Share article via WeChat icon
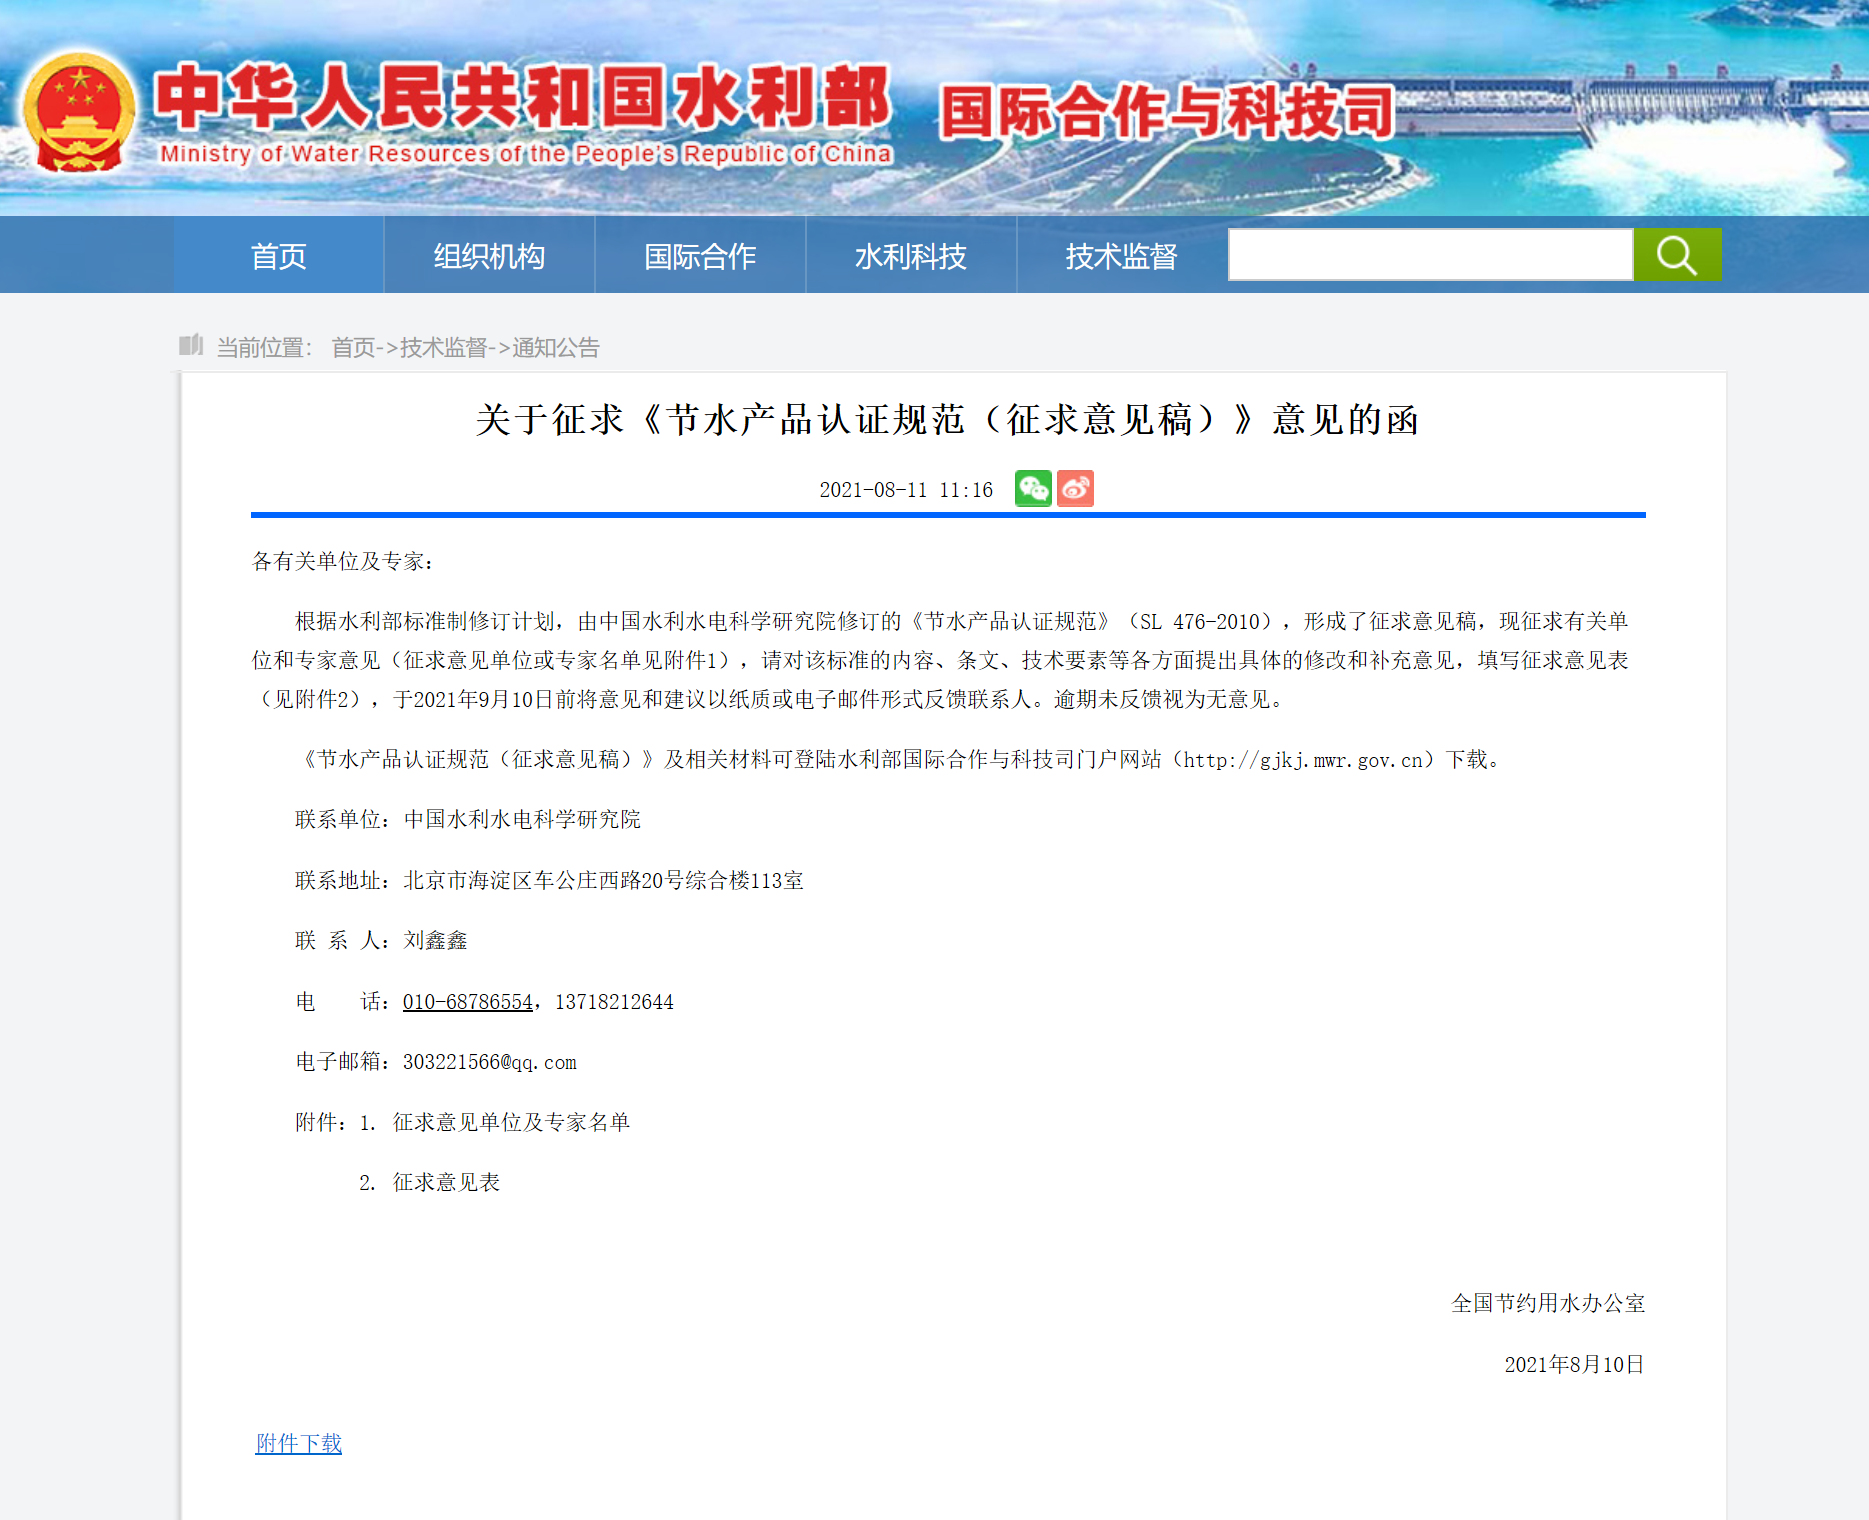1869x1520 pixels. 1033,488
